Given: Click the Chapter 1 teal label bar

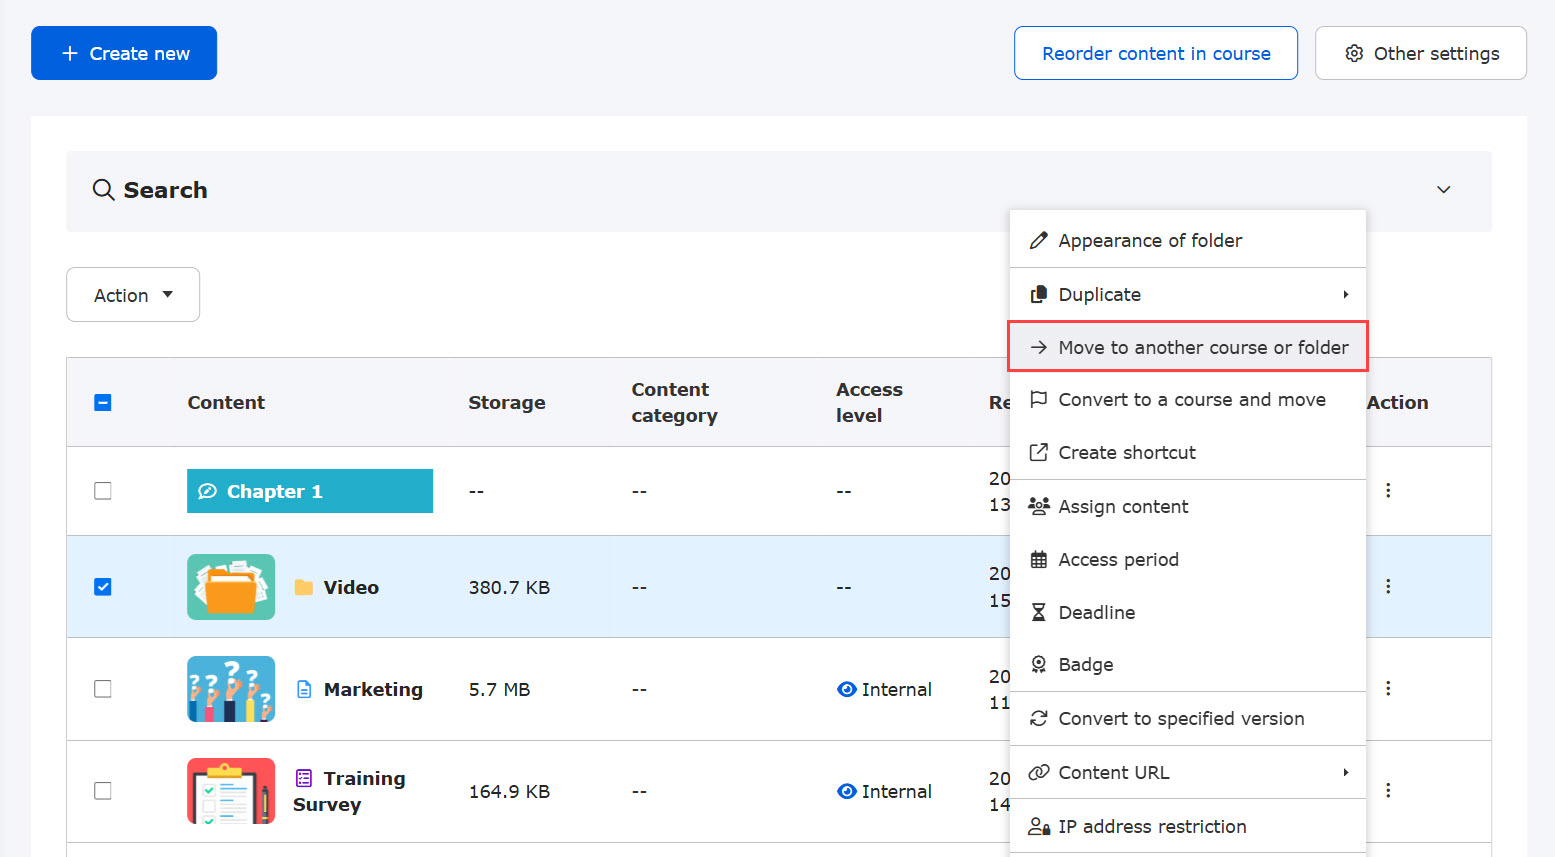Looking at the screenshot, I should pyautogui.click(x=310, y=491).
